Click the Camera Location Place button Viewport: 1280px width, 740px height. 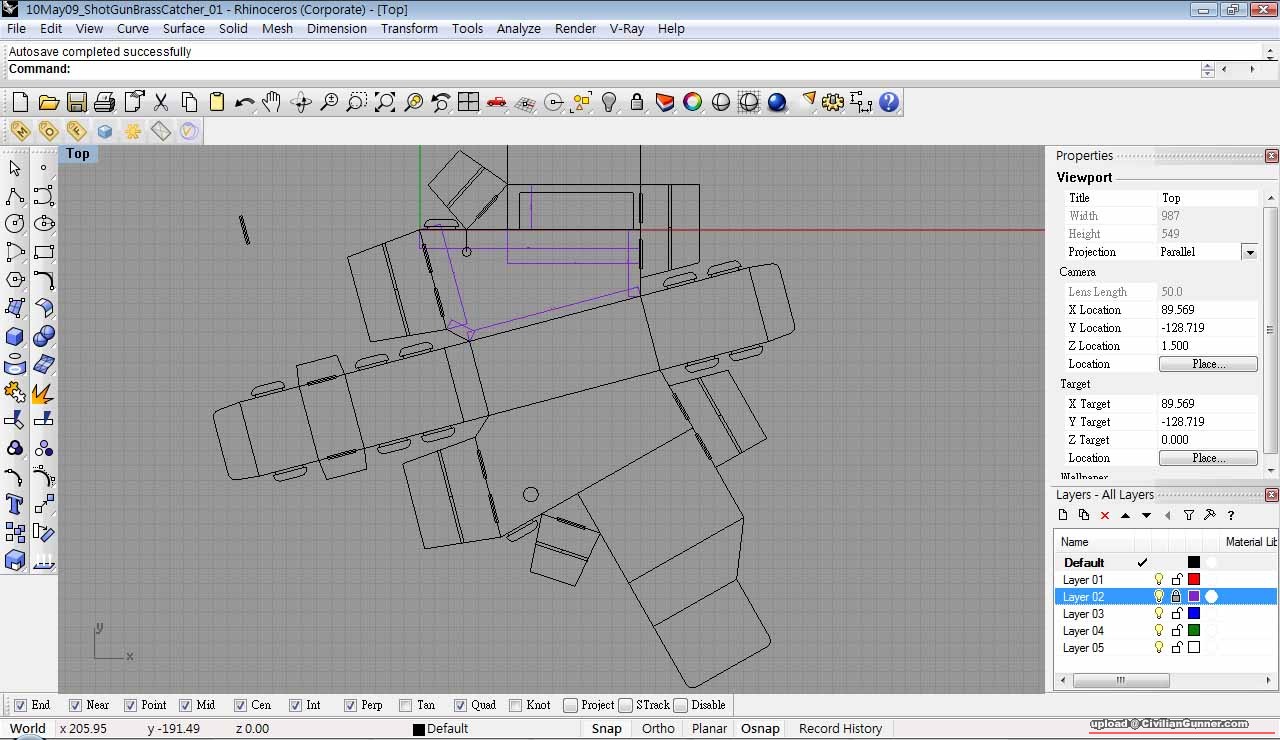[1208, 364]
